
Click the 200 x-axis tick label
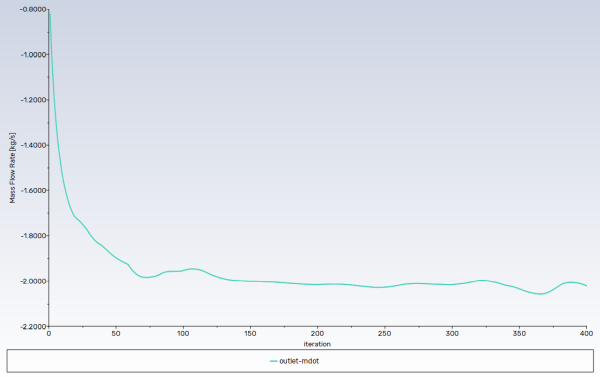317,333
